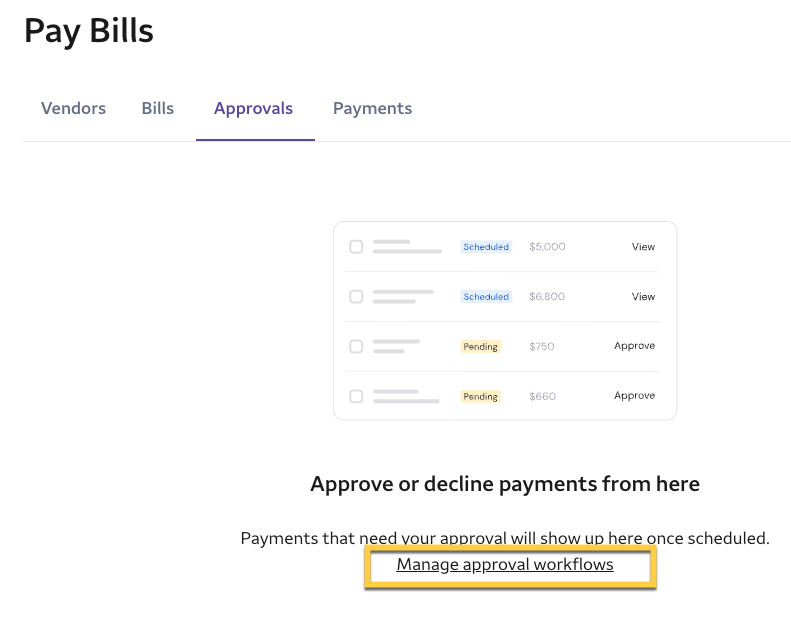791x633 pixels.
Task: Click the Scheduled badge beside $5,000
Action: click(x=486, y=247)
